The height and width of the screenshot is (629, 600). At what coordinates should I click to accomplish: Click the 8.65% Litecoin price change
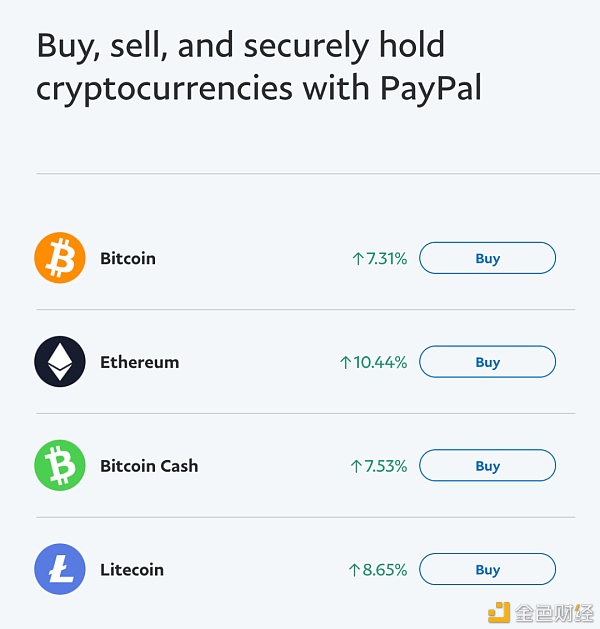coord(385,570)
